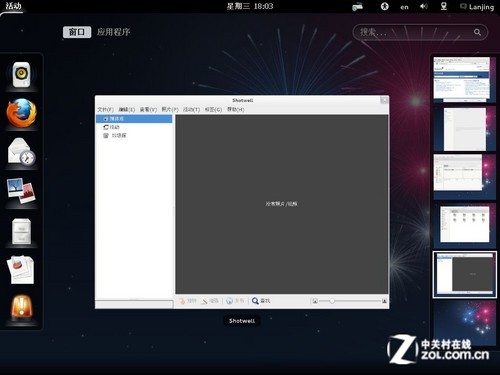Switch to the first workspace with browser
500x375 pixels.
pyautogui.click(x=464, y=80)
